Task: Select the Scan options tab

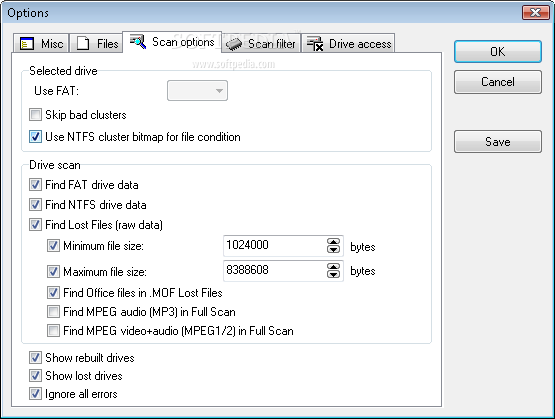Action: click(172, 42)
